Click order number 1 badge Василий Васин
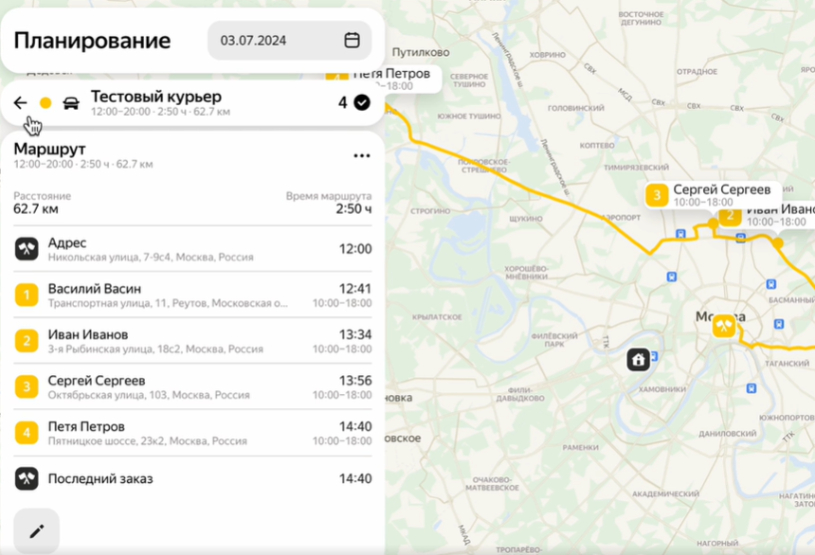 [27, 295]
